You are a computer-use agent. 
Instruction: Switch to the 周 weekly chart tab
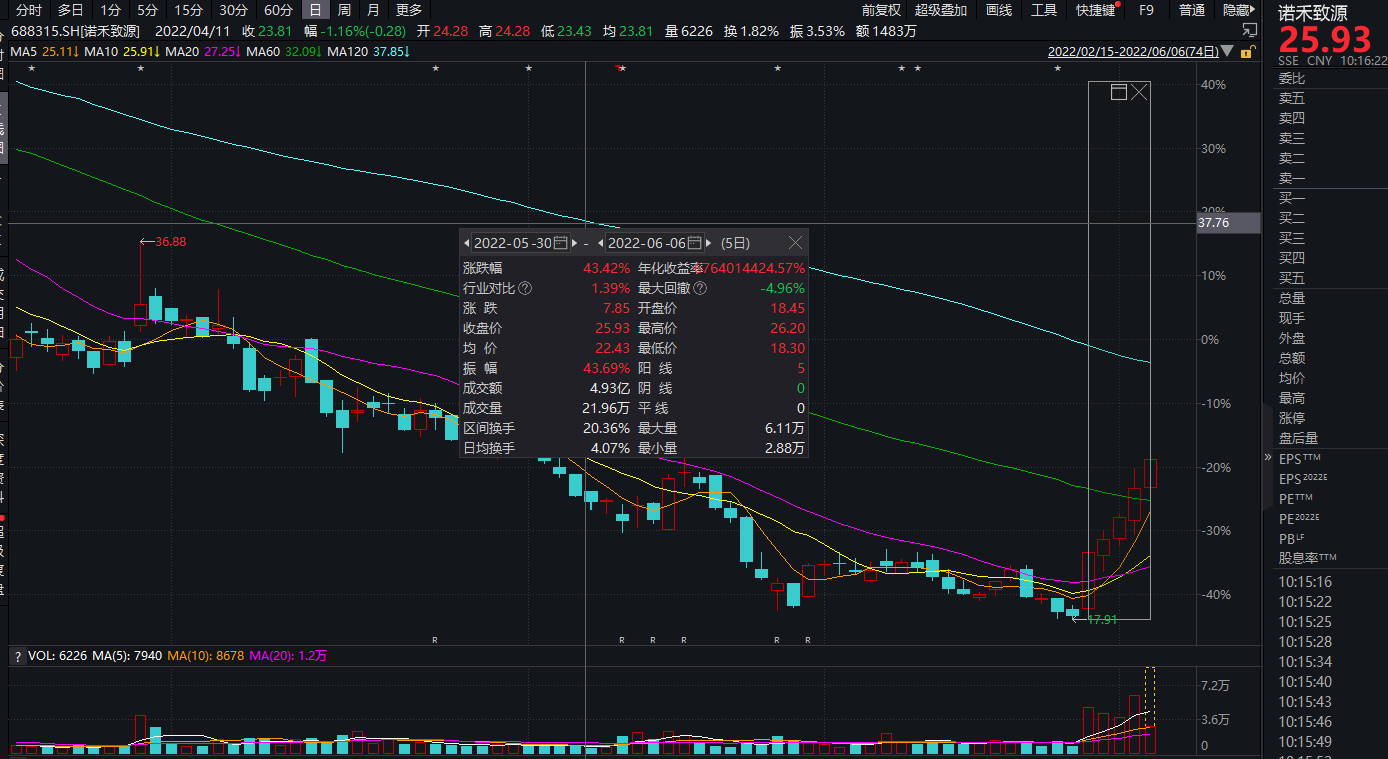pyautogui.click(x=344, y=10)
